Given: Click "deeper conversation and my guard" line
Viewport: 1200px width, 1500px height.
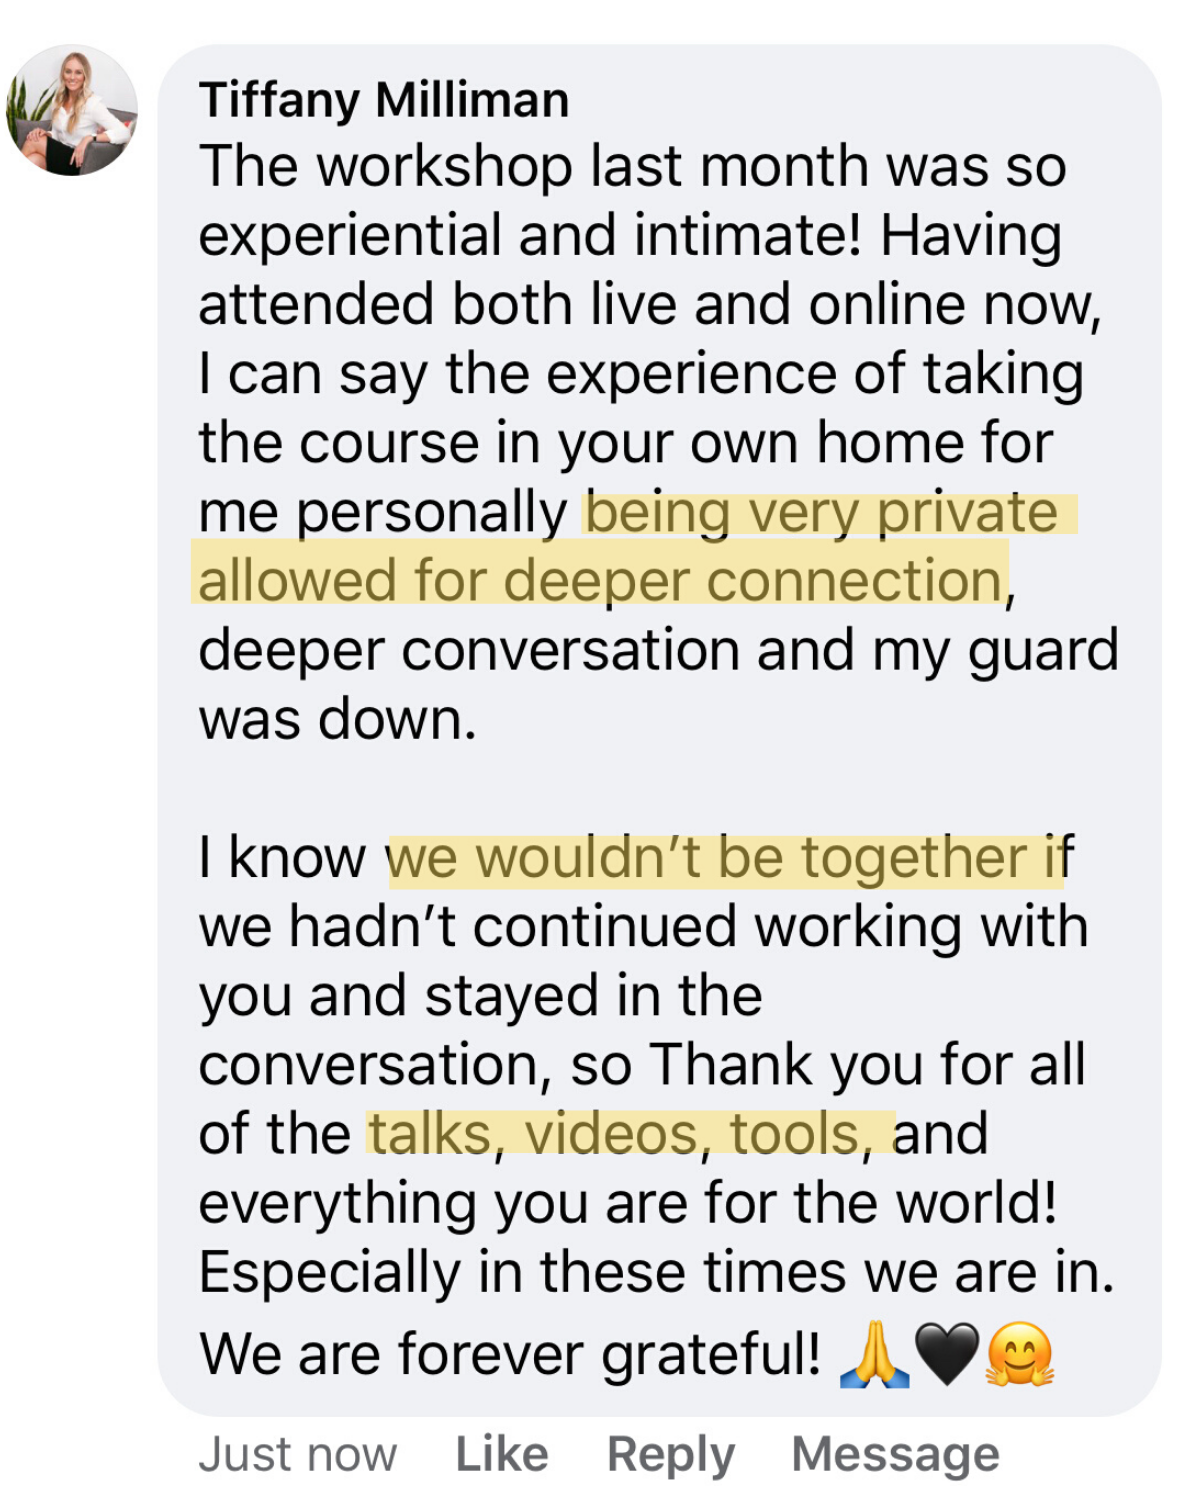Looking at the screenshot, I should click(x=657, y=650).
